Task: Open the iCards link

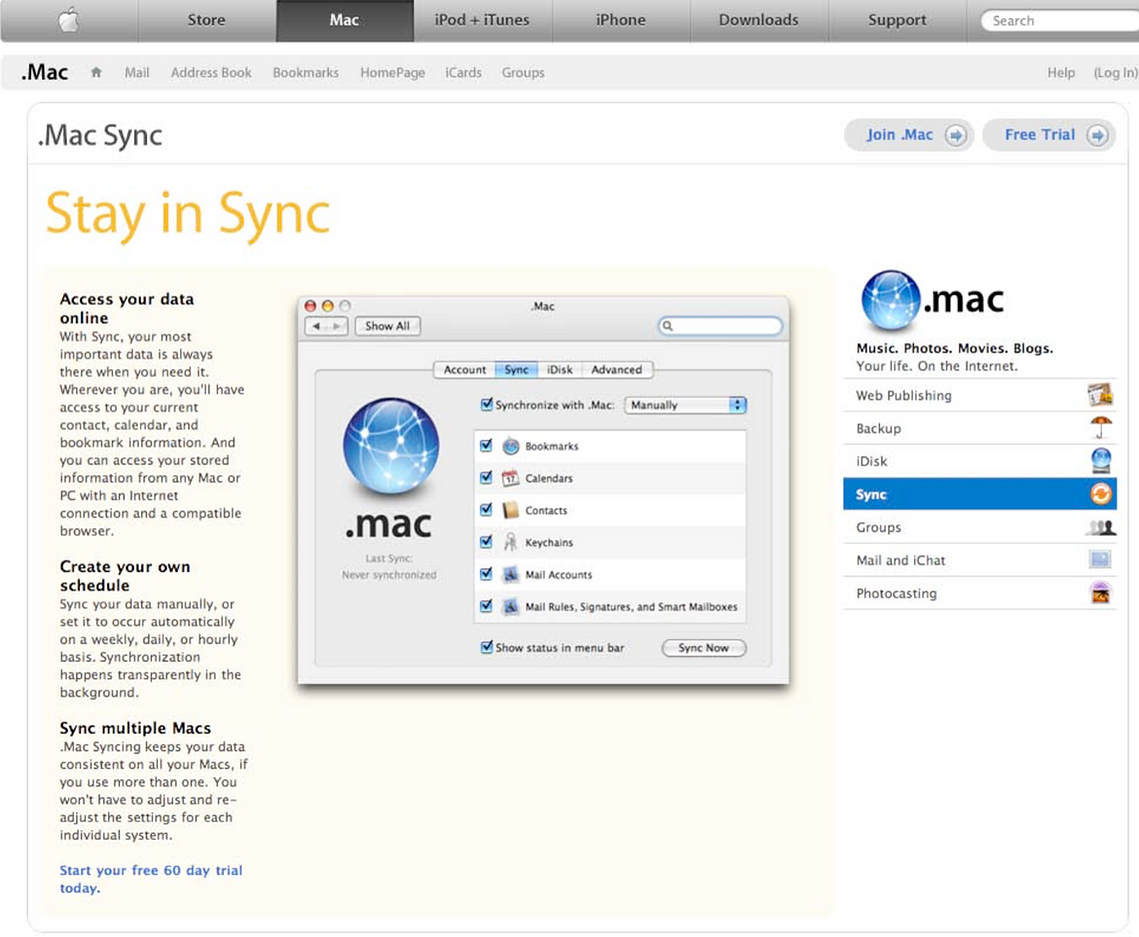Action: point(463,73)
